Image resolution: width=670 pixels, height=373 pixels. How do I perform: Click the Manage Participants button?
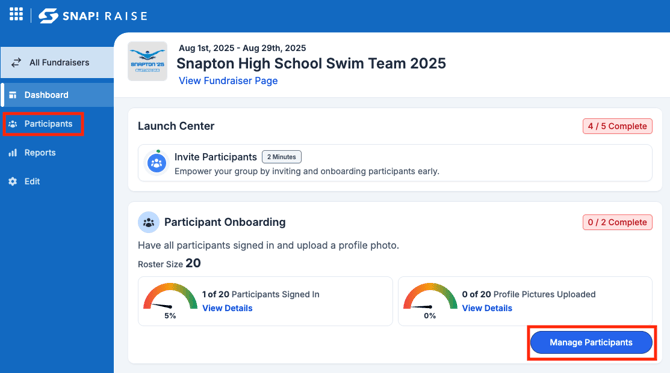click(x=591, y=342)
